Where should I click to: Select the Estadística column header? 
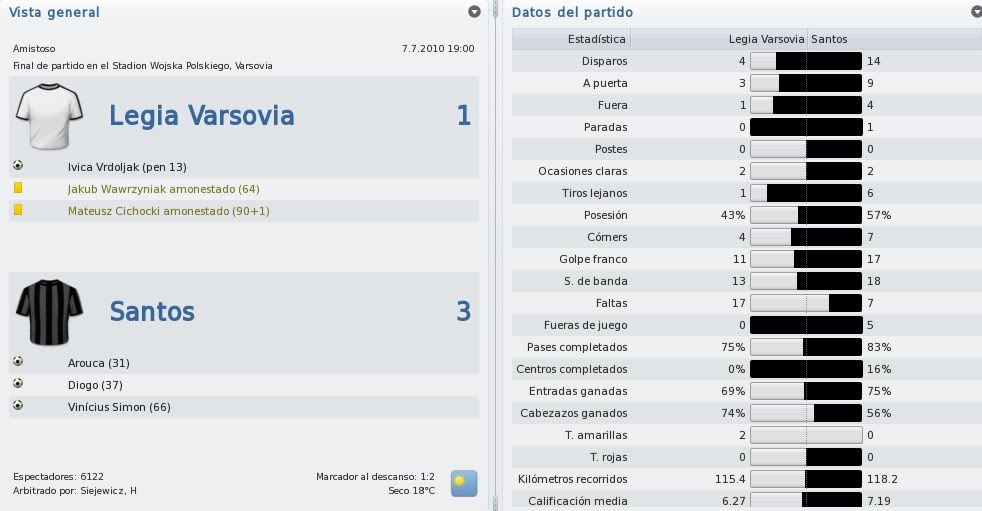coord(596,39)
